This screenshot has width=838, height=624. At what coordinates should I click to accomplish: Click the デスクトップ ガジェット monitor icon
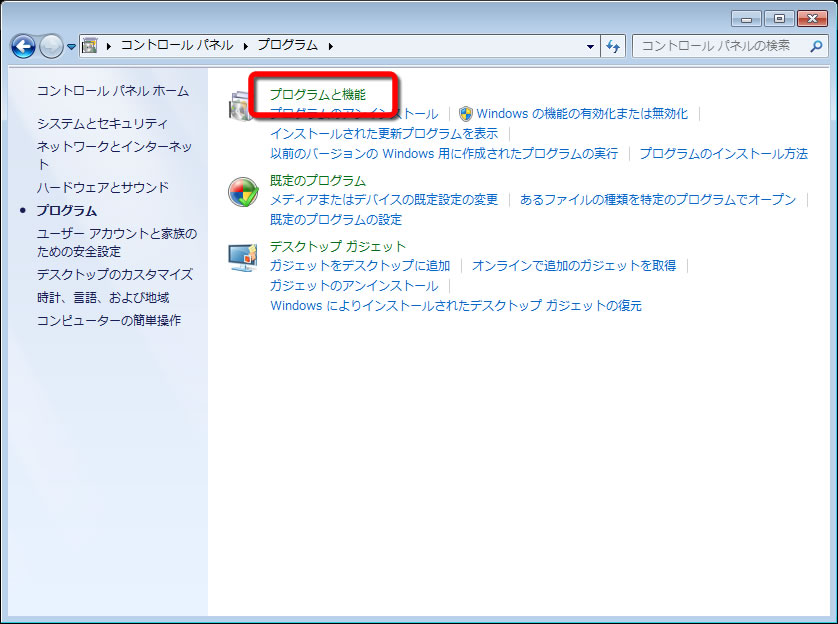243,258
